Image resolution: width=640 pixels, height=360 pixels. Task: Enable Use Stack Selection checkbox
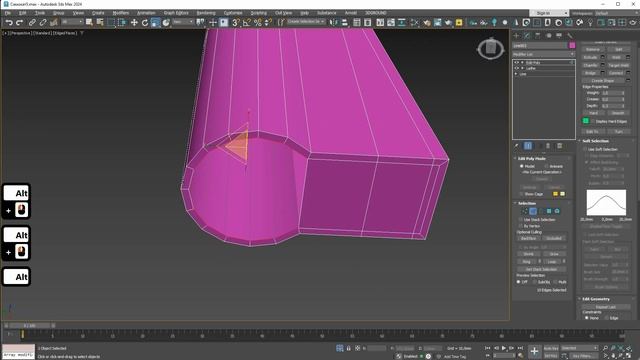[520, 220]
